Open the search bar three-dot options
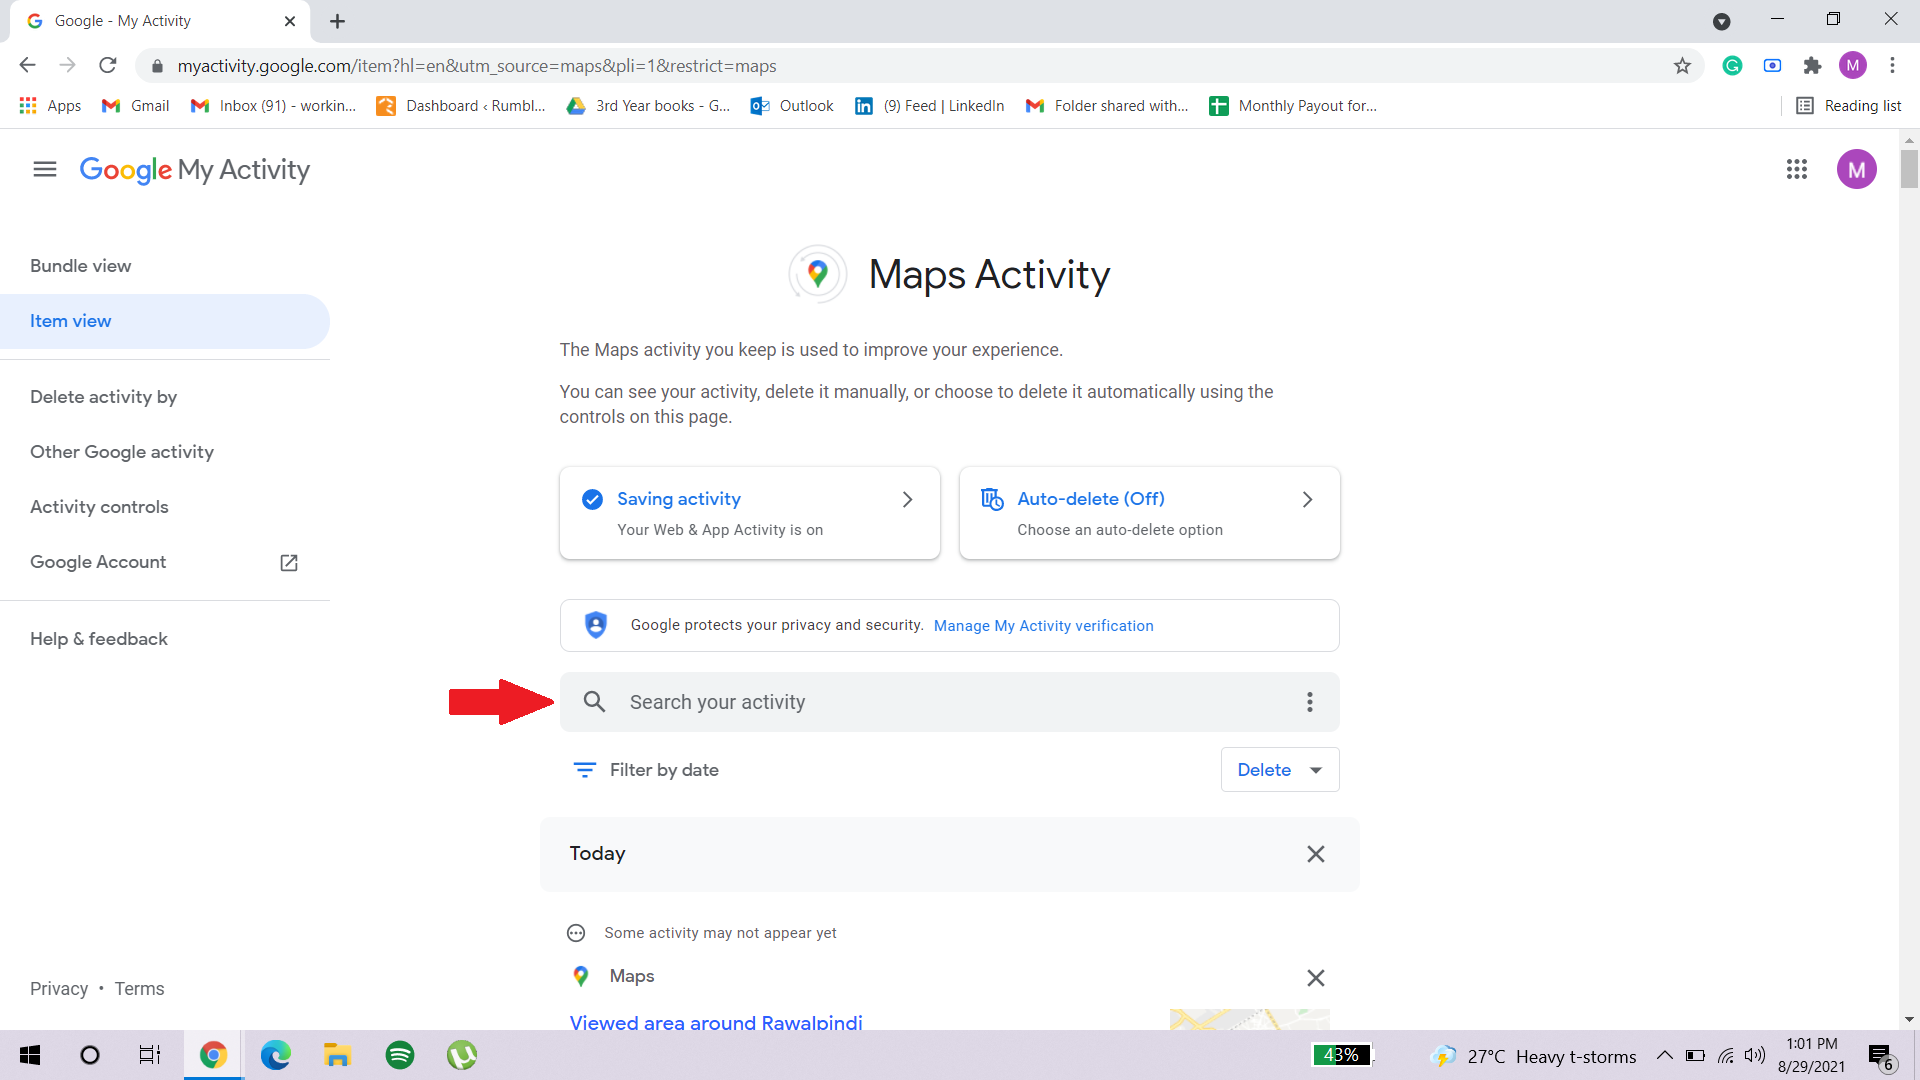Viewport: 1920px width, 1080px height. pos(1309,702)
